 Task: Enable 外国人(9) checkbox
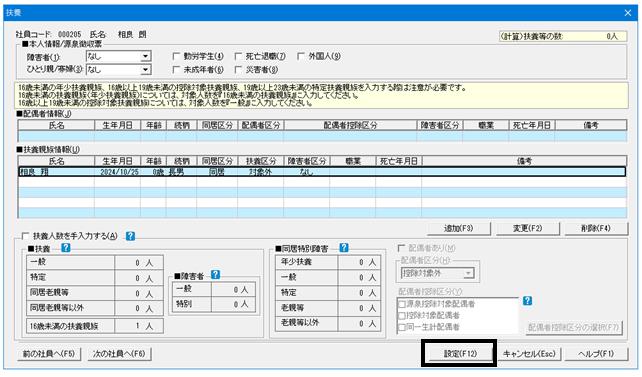coord(301,56)
